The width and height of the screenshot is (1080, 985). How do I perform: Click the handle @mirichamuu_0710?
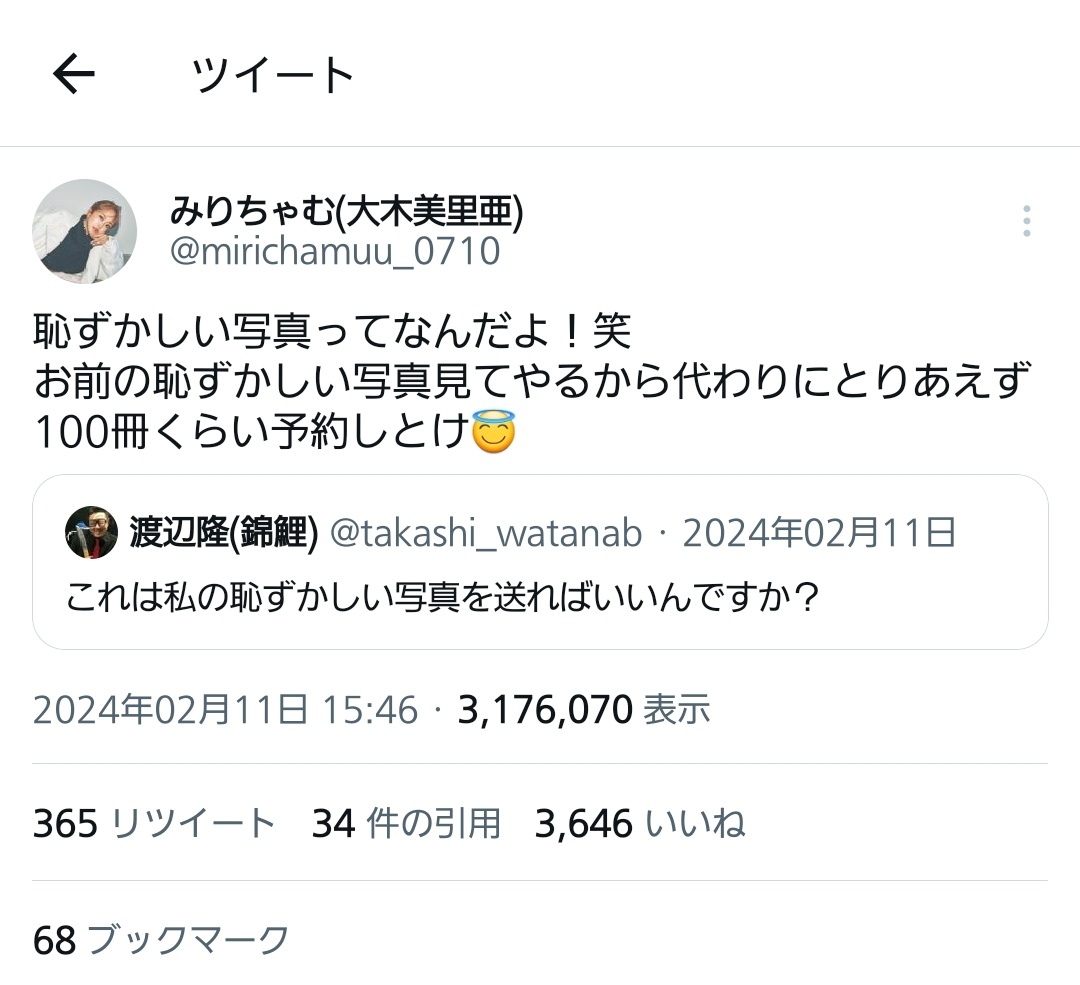[x=335, y=251]
